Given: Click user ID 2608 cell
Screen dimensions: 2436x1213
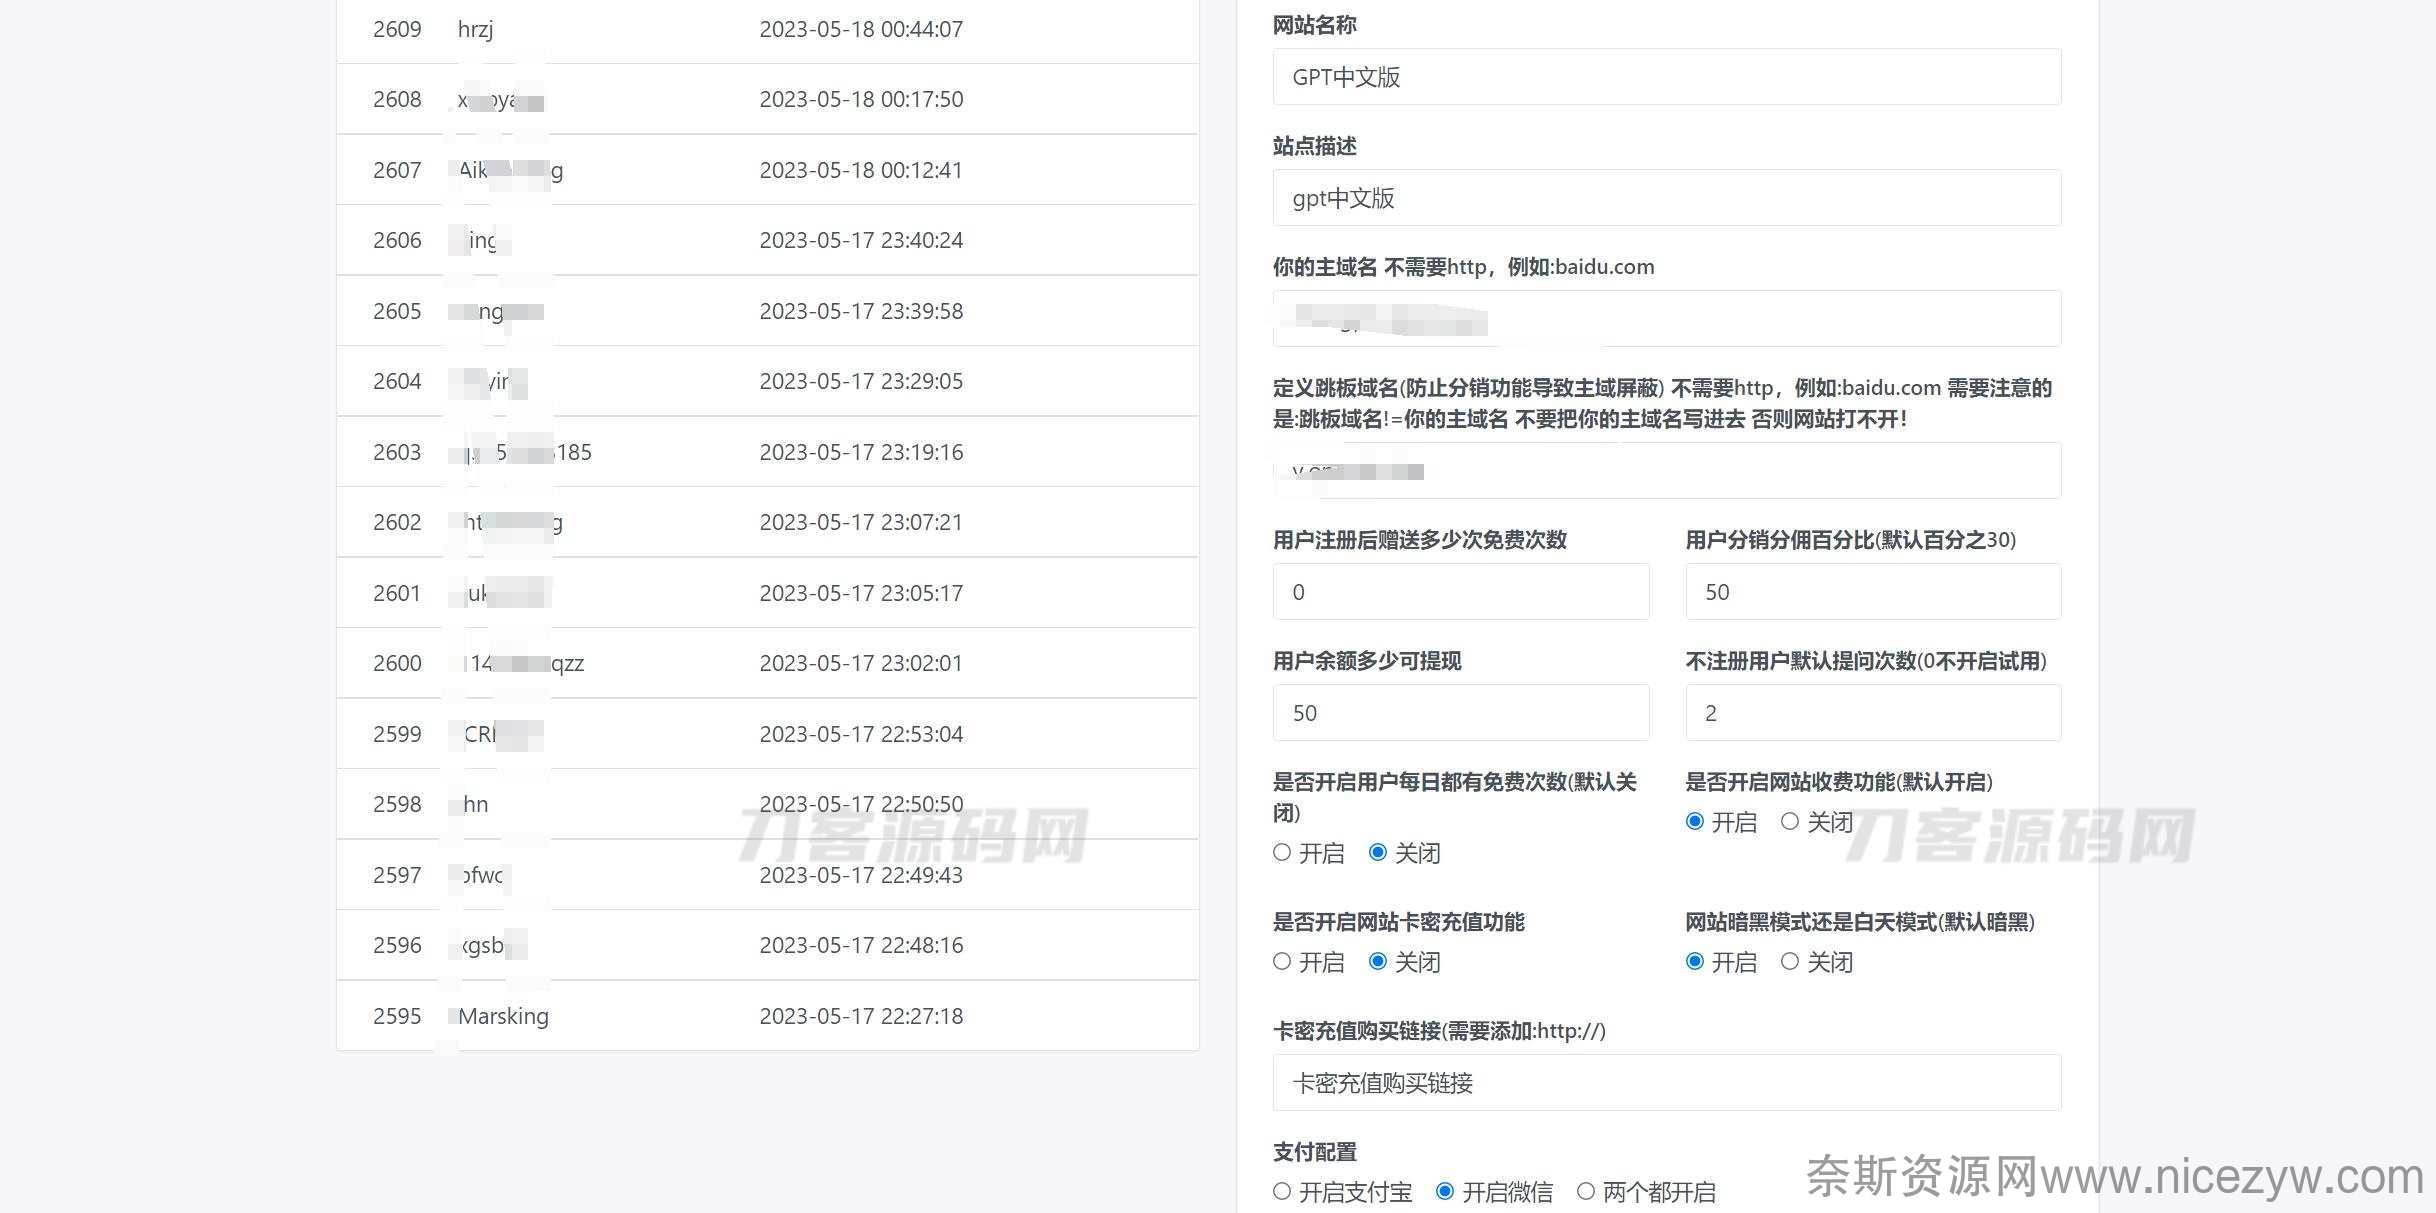Looking at the screenshot, I should [397, 99].
